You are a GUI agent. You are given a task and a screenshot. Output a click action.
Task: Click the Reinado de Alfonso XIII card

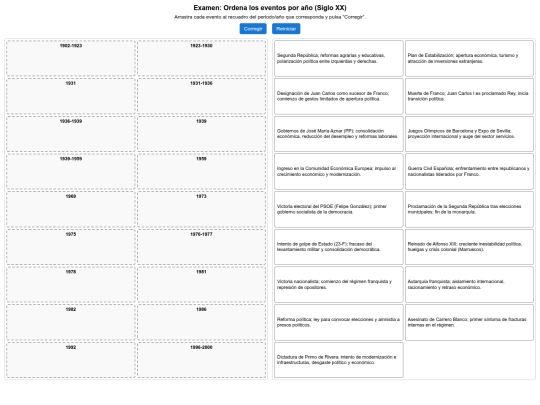click(x=469, y=247)
